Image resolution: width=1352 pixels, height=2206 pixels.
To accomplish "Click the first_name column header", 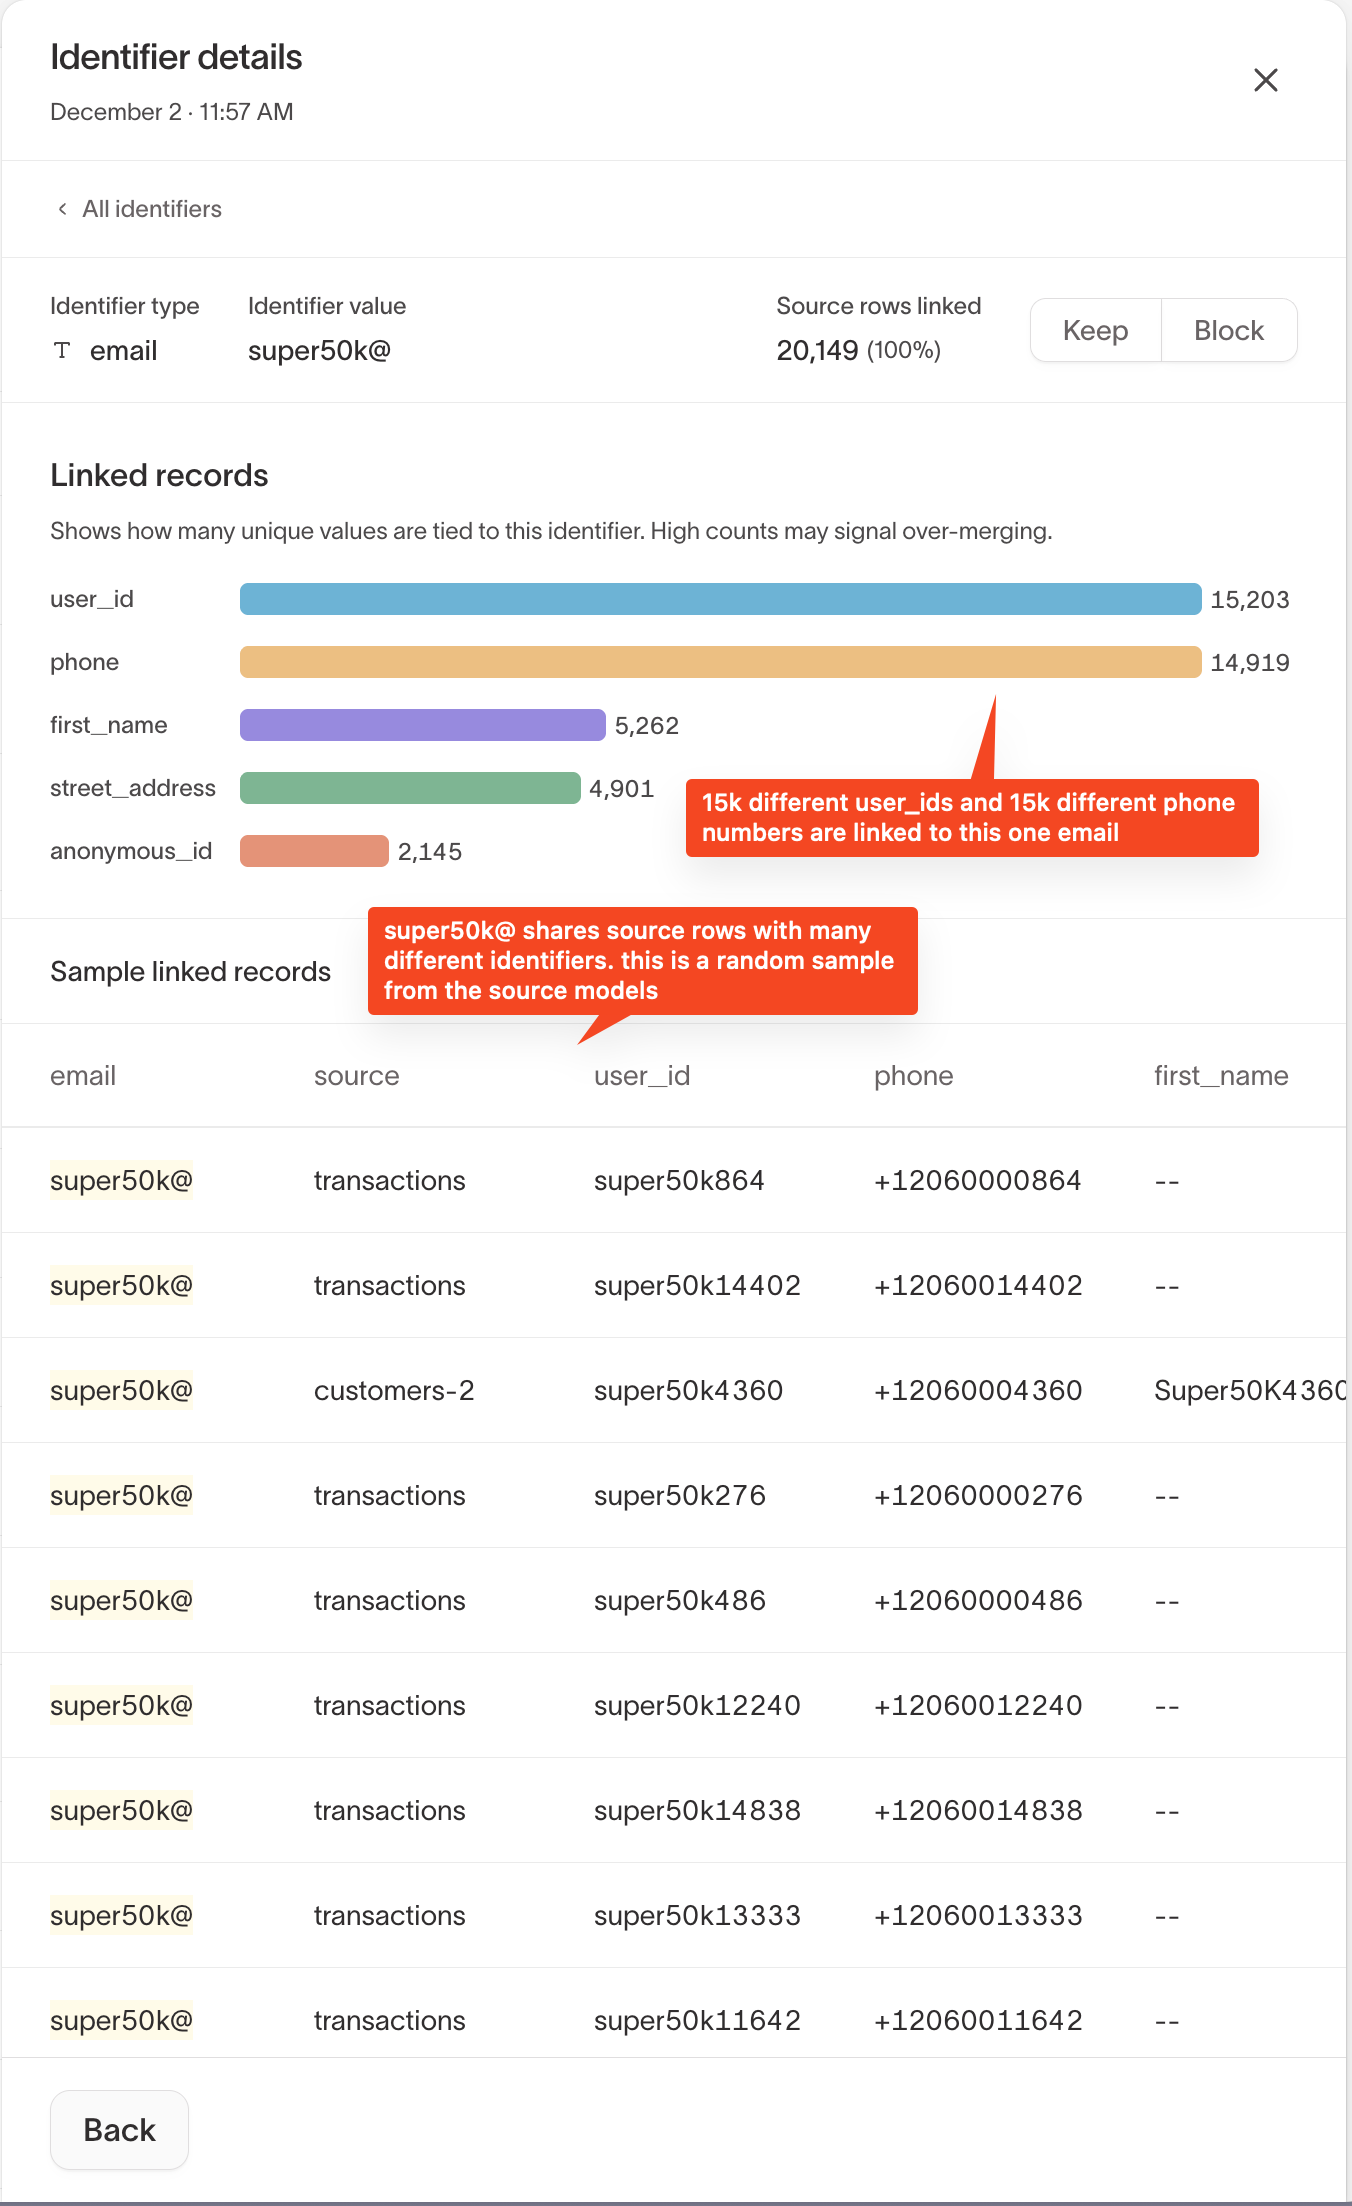I will pyautogui.click(x=1220, y=1076).
